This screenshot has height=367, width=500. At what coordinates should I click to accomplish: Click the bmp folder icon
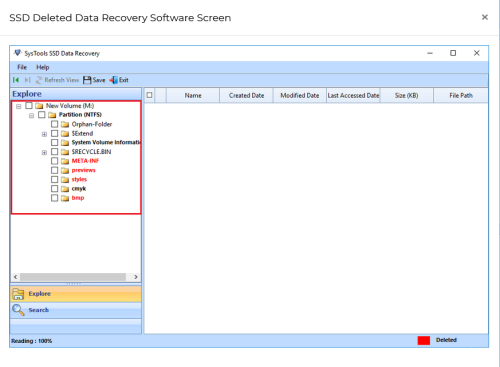(65, 198)
